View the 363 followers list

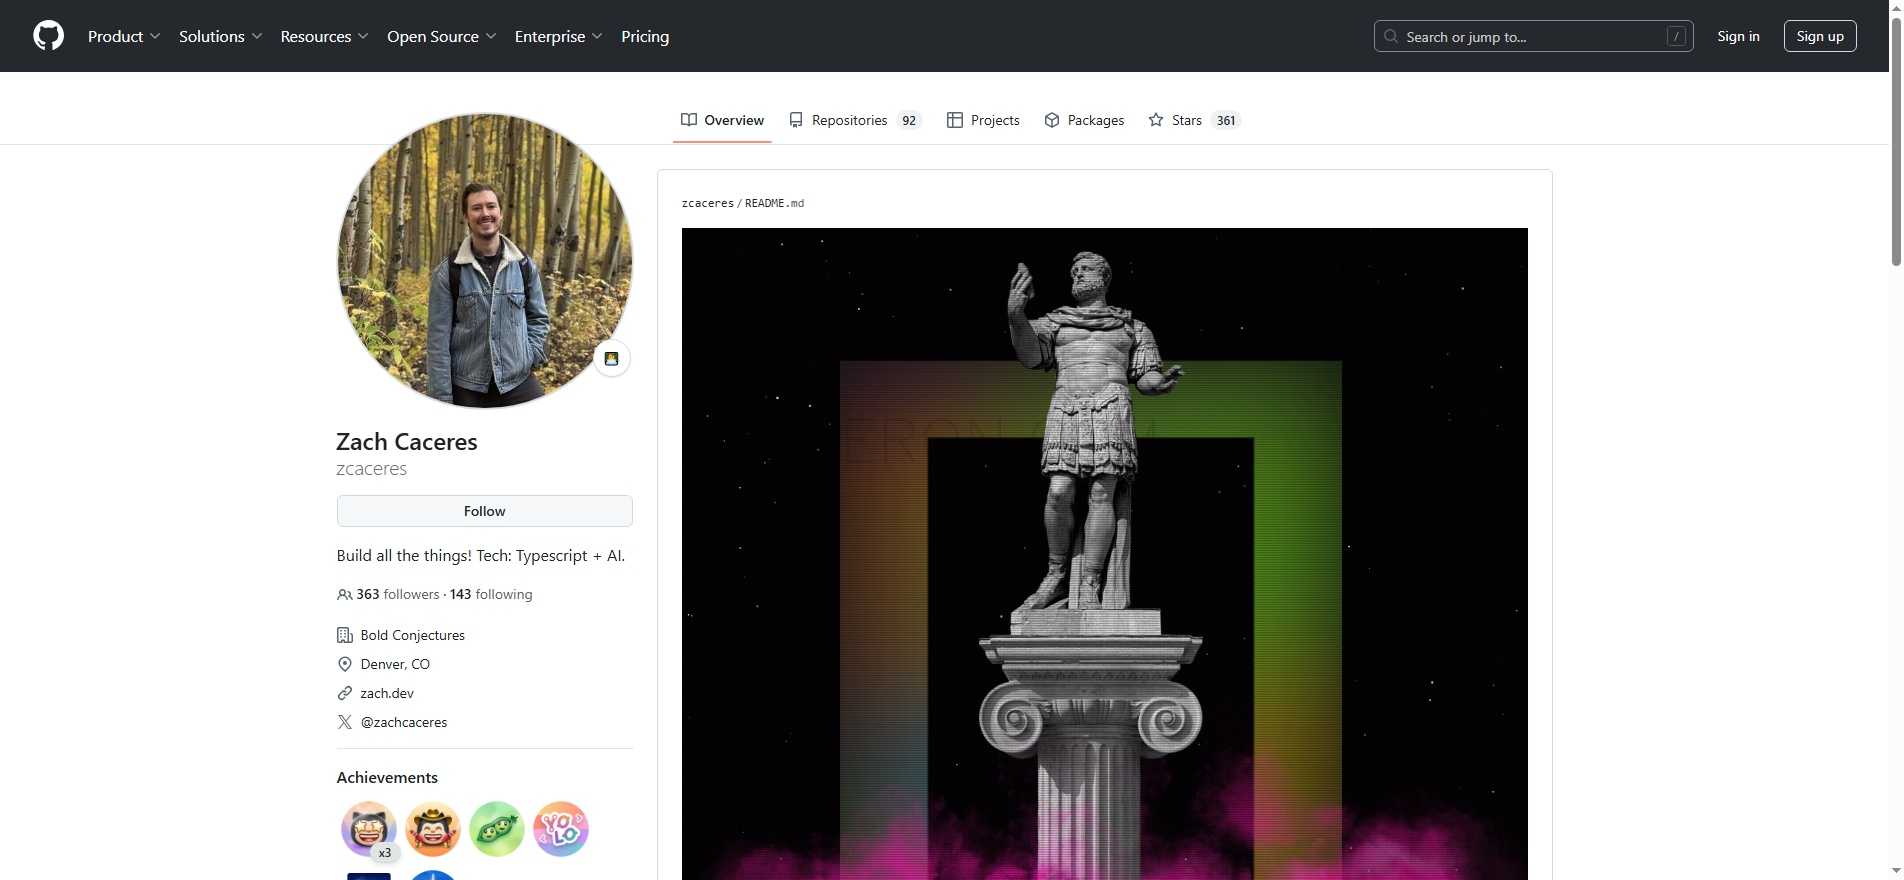[398, 594]
